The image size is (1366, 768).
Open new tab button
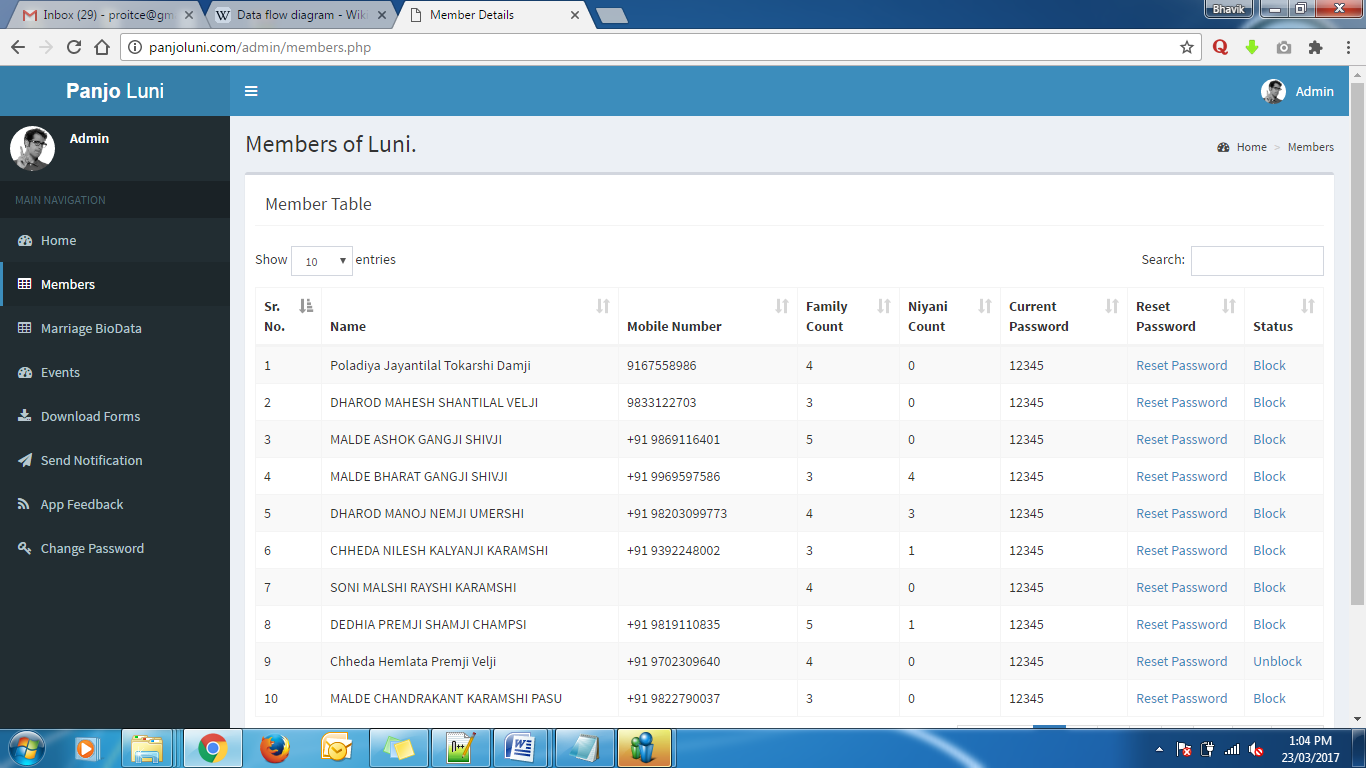[x=611, y=15]
